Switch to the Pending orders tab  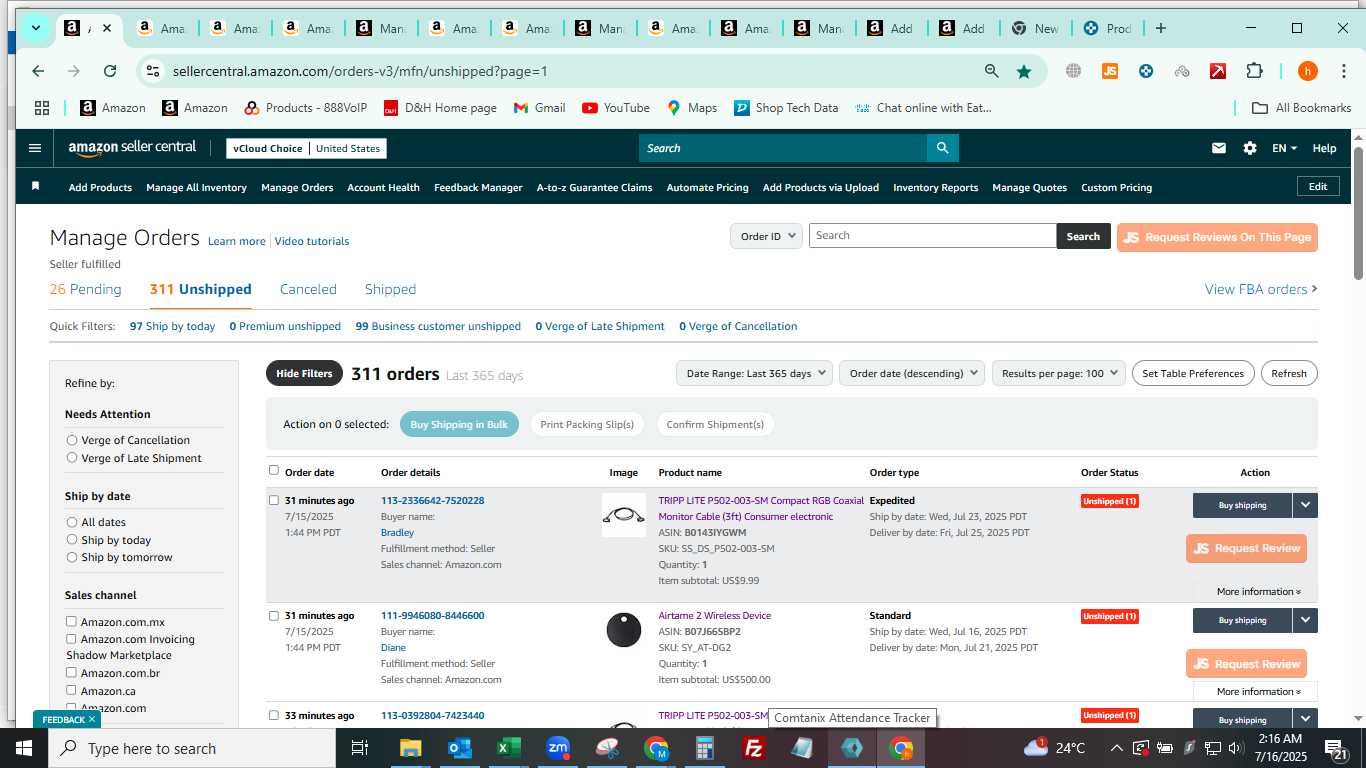point(86,289)
